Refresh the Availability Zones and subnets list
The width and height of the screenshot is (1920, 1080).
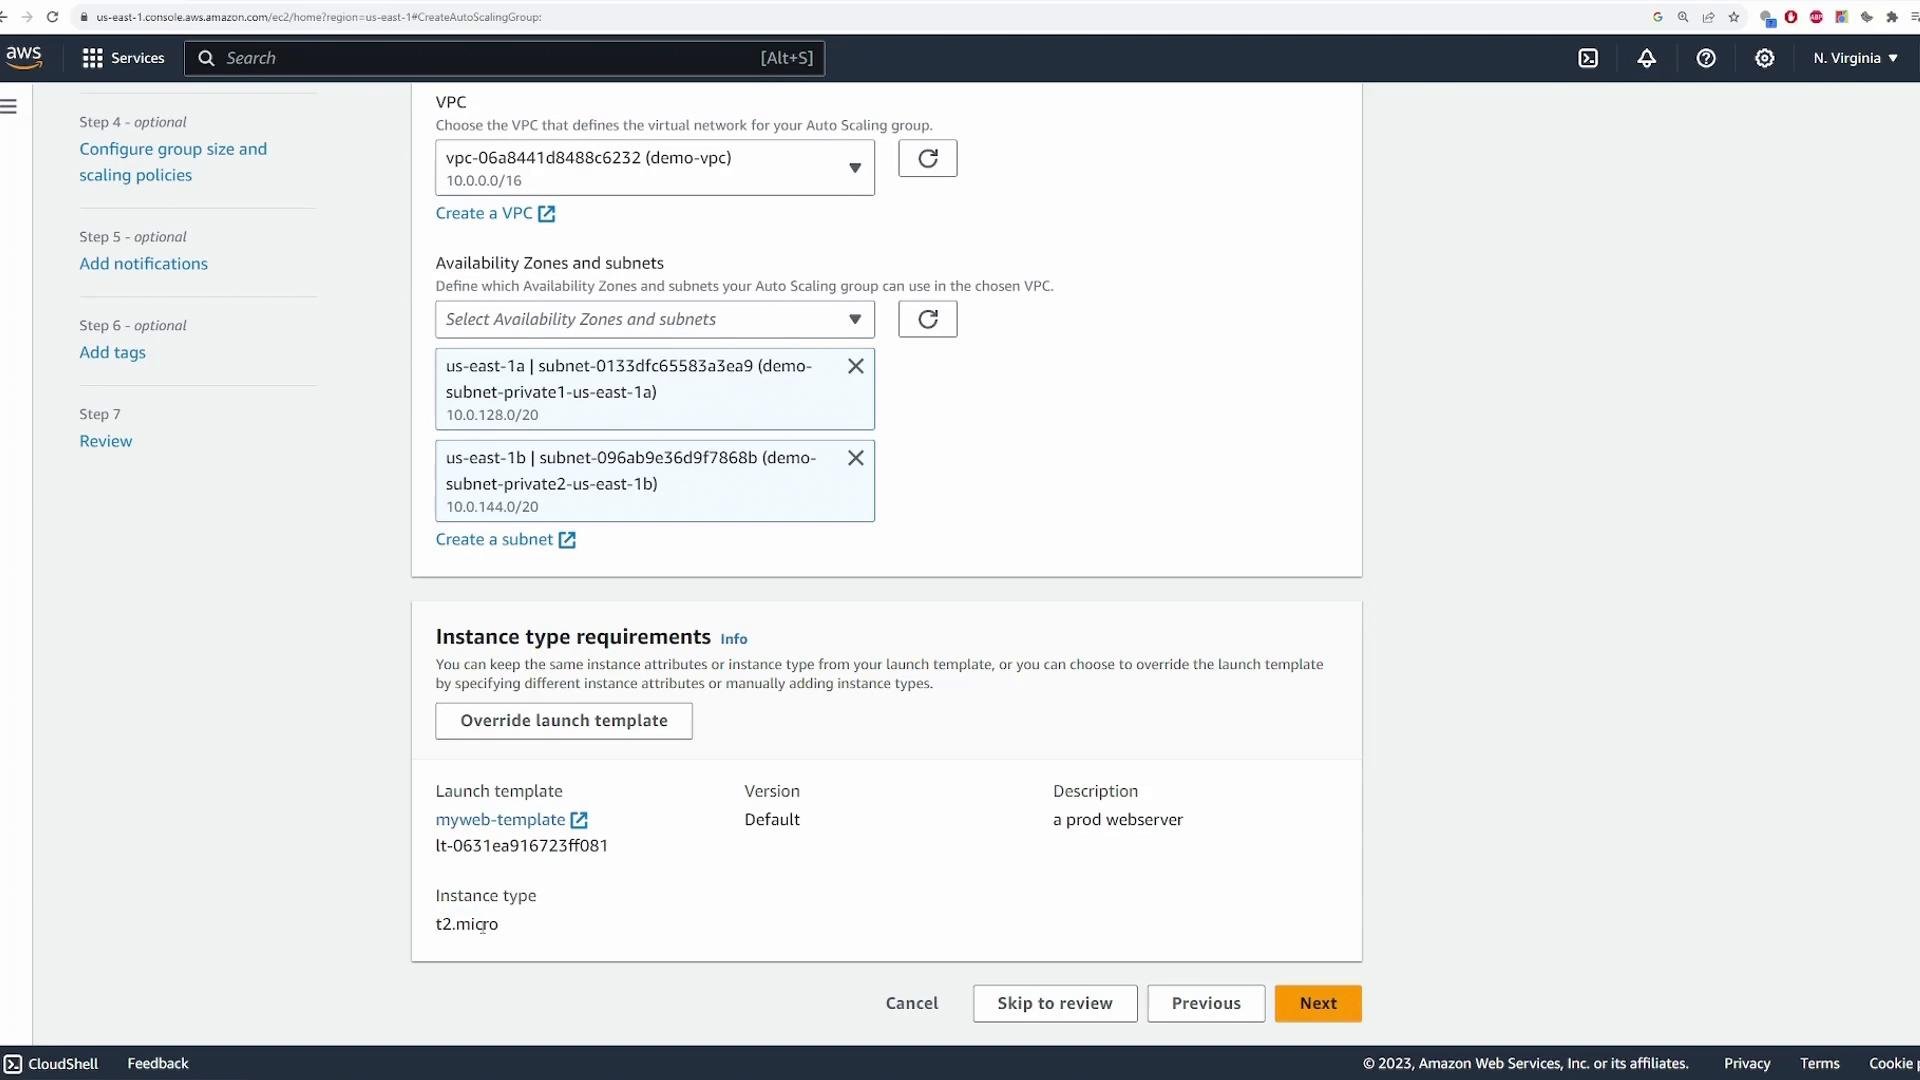pyautogui.click(x=927, y=319)
